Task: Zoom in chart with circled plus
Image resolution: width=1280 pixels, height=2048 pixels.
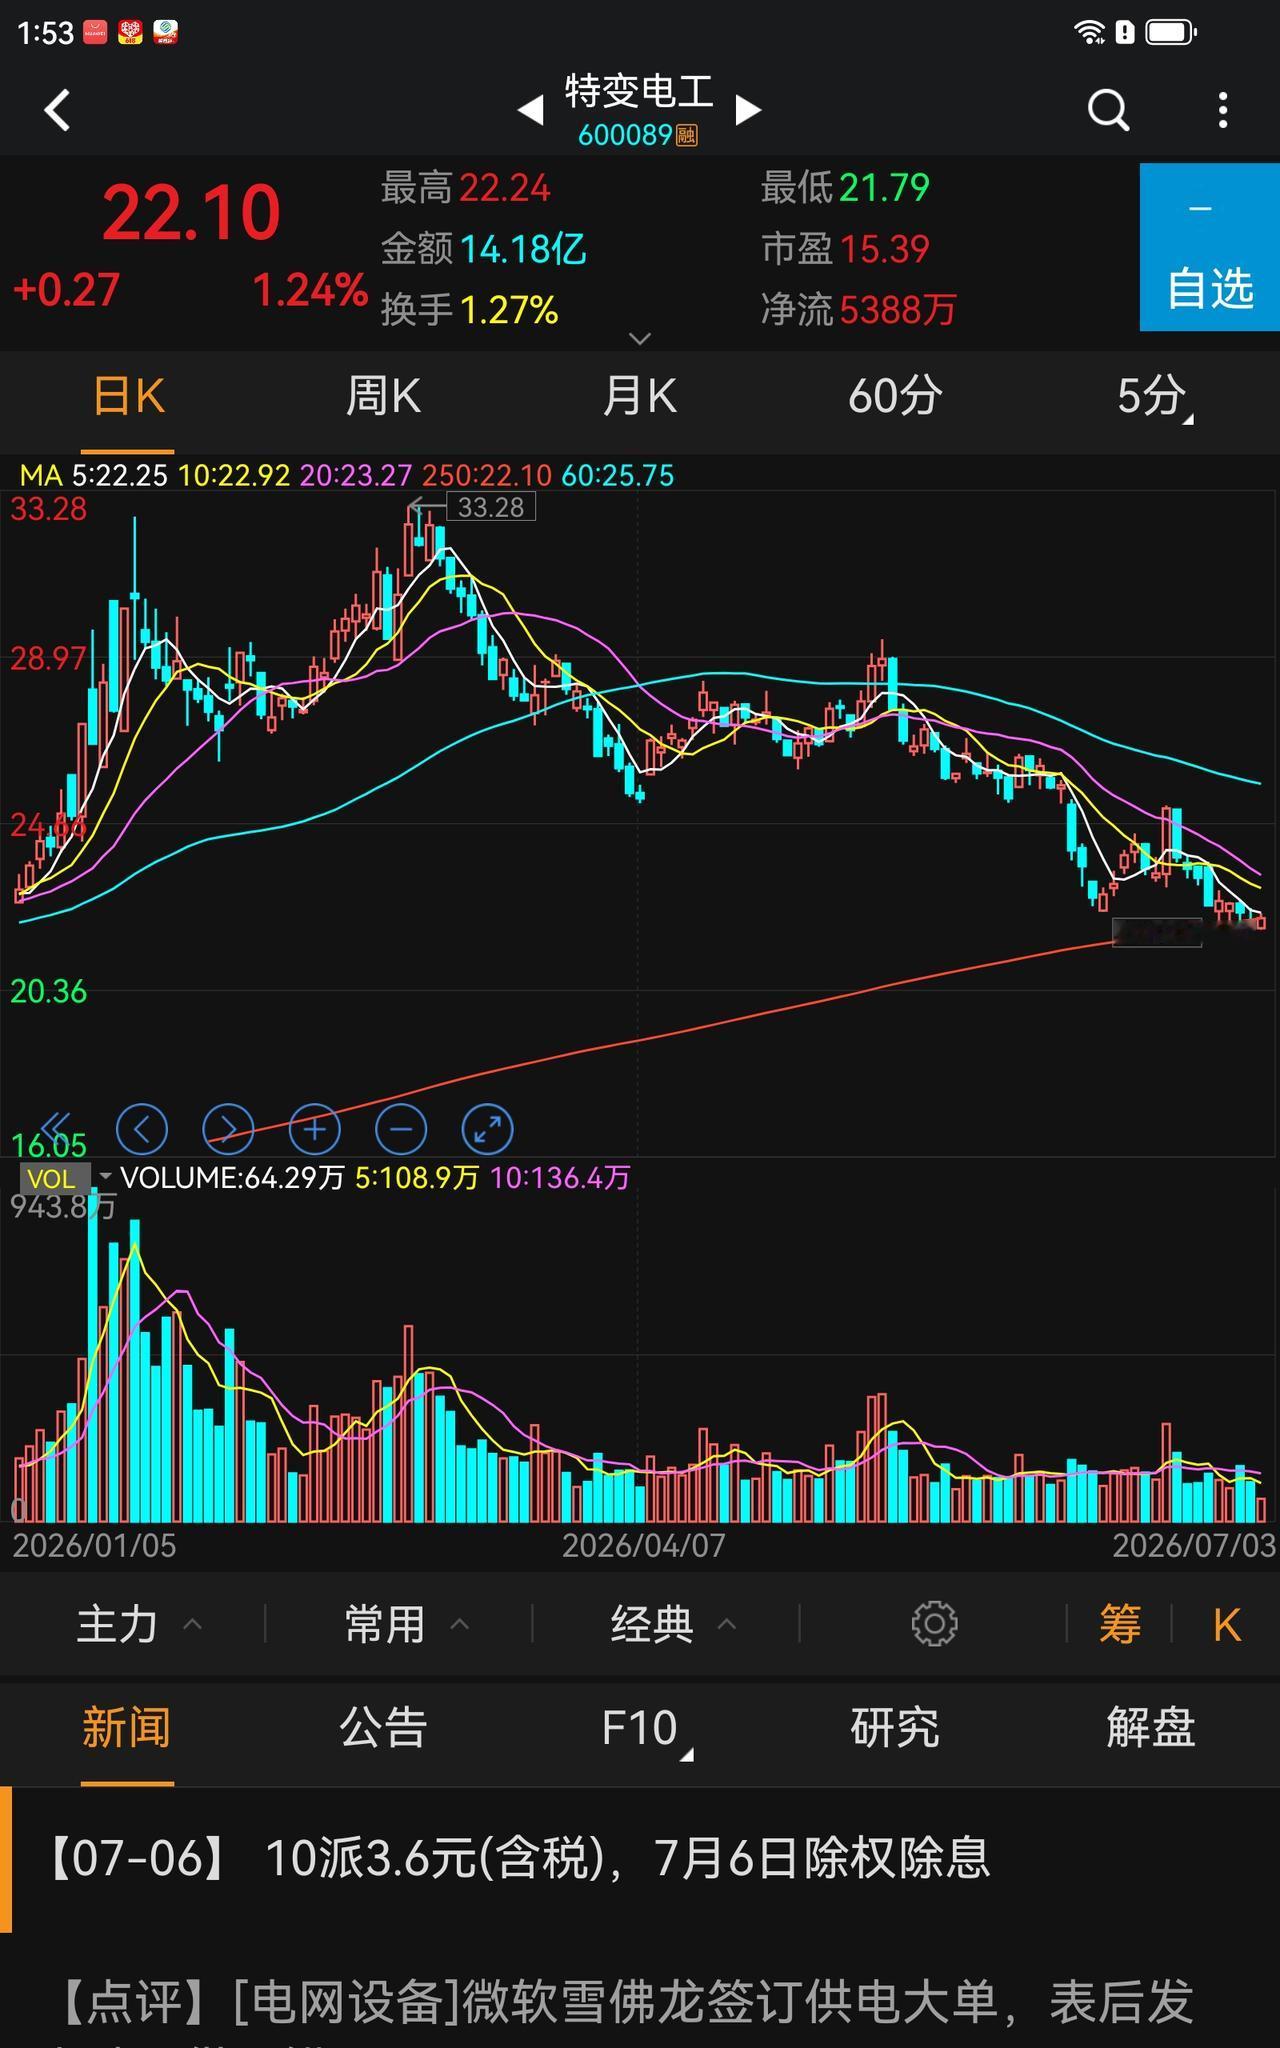Action: click(x=315, y=1129)
